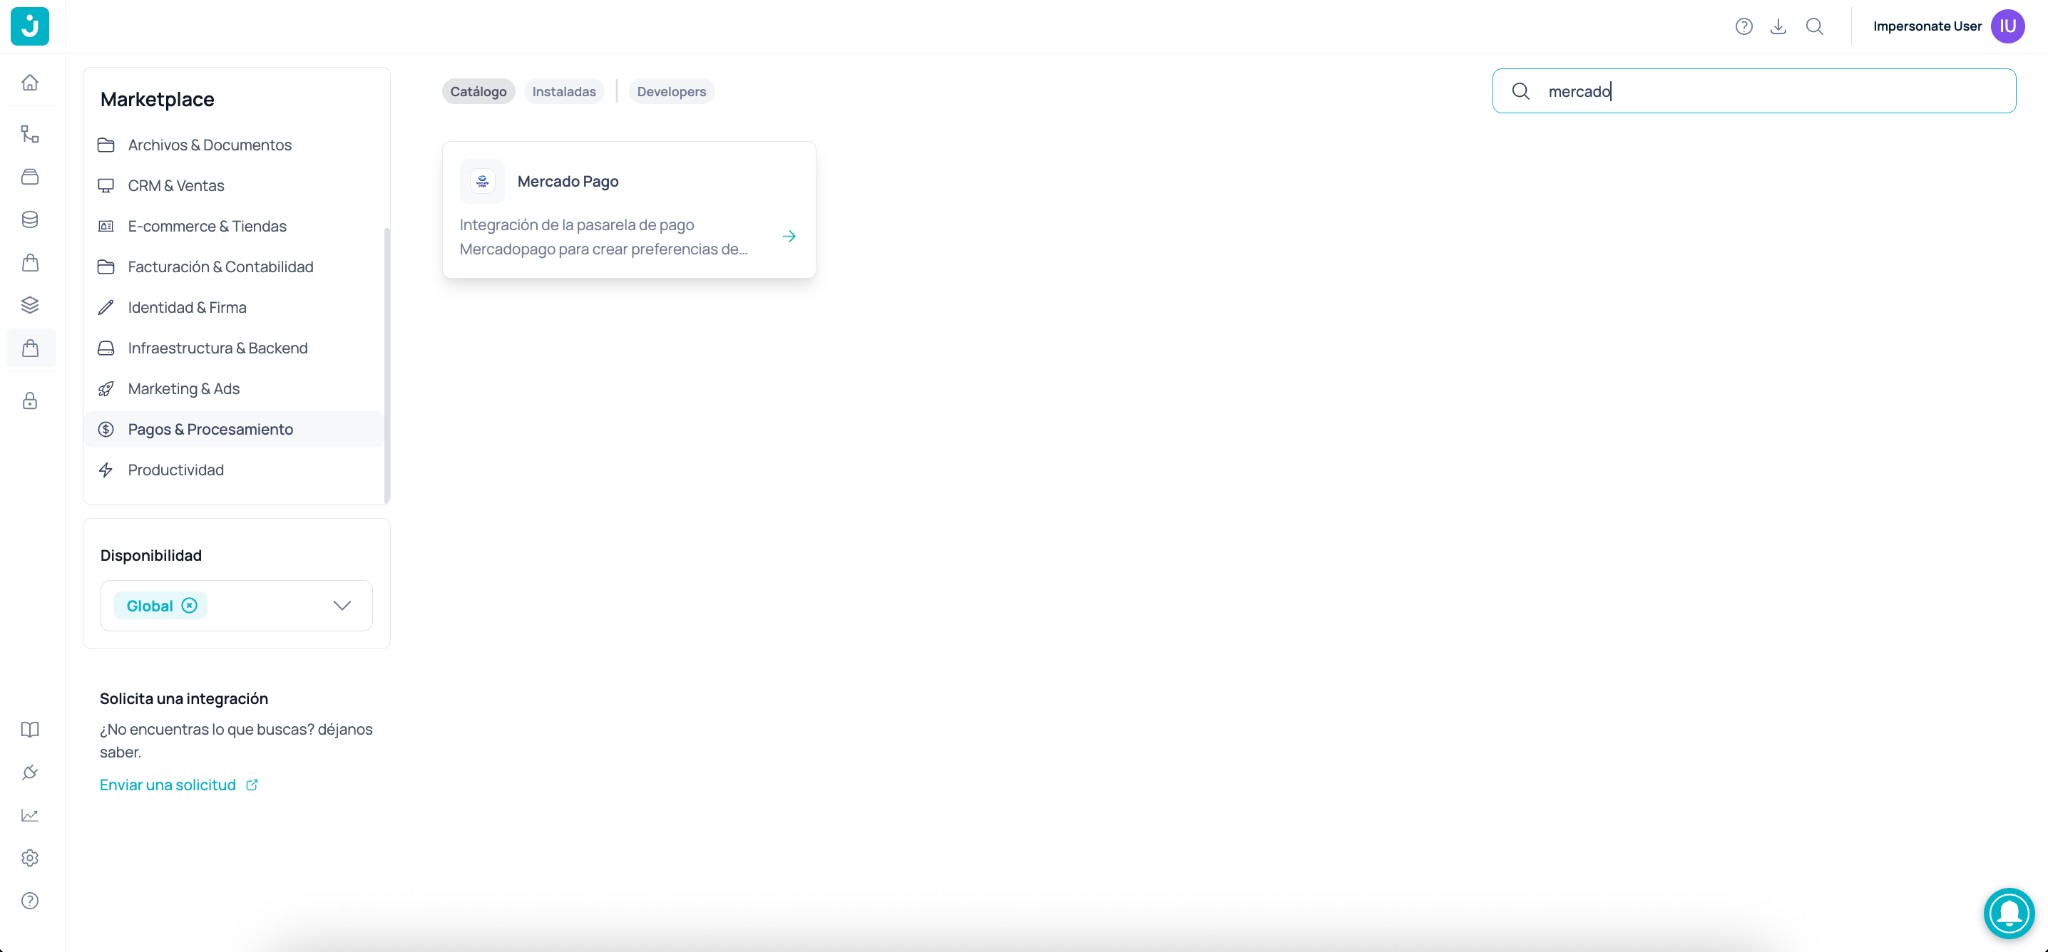
Task: Open the book documentation icon in the left sidebar
Action: pos(30,729)
